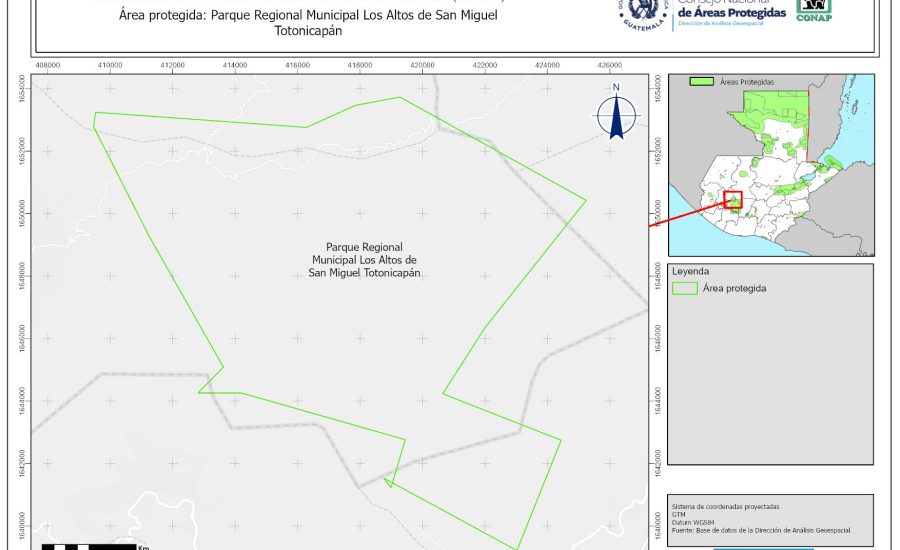Viewport: 900px width, 550px height.
Task: Click 'Sistema de coordenadas proyectadas' text
Action: tap(725, 507)
